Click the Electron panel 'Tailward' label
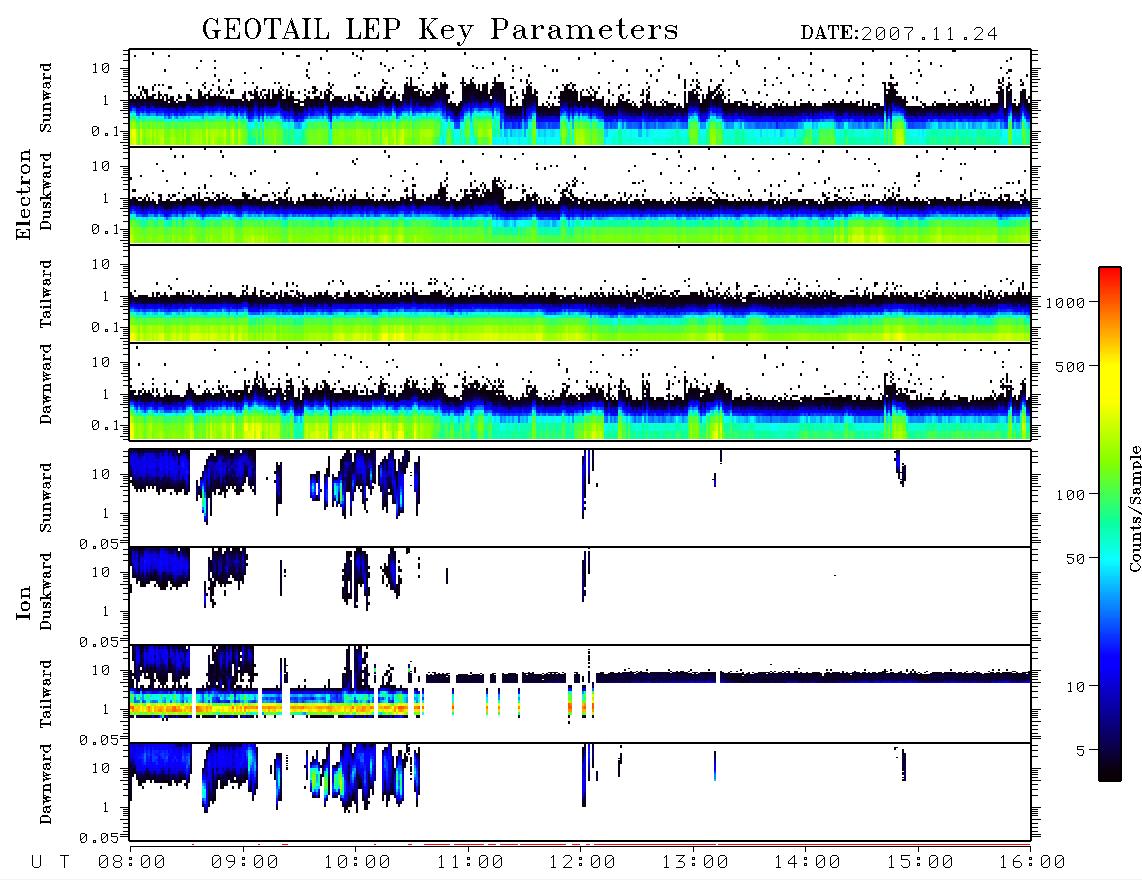The width and height of the screenshot is (1142, 880). (x=46, y=294)
